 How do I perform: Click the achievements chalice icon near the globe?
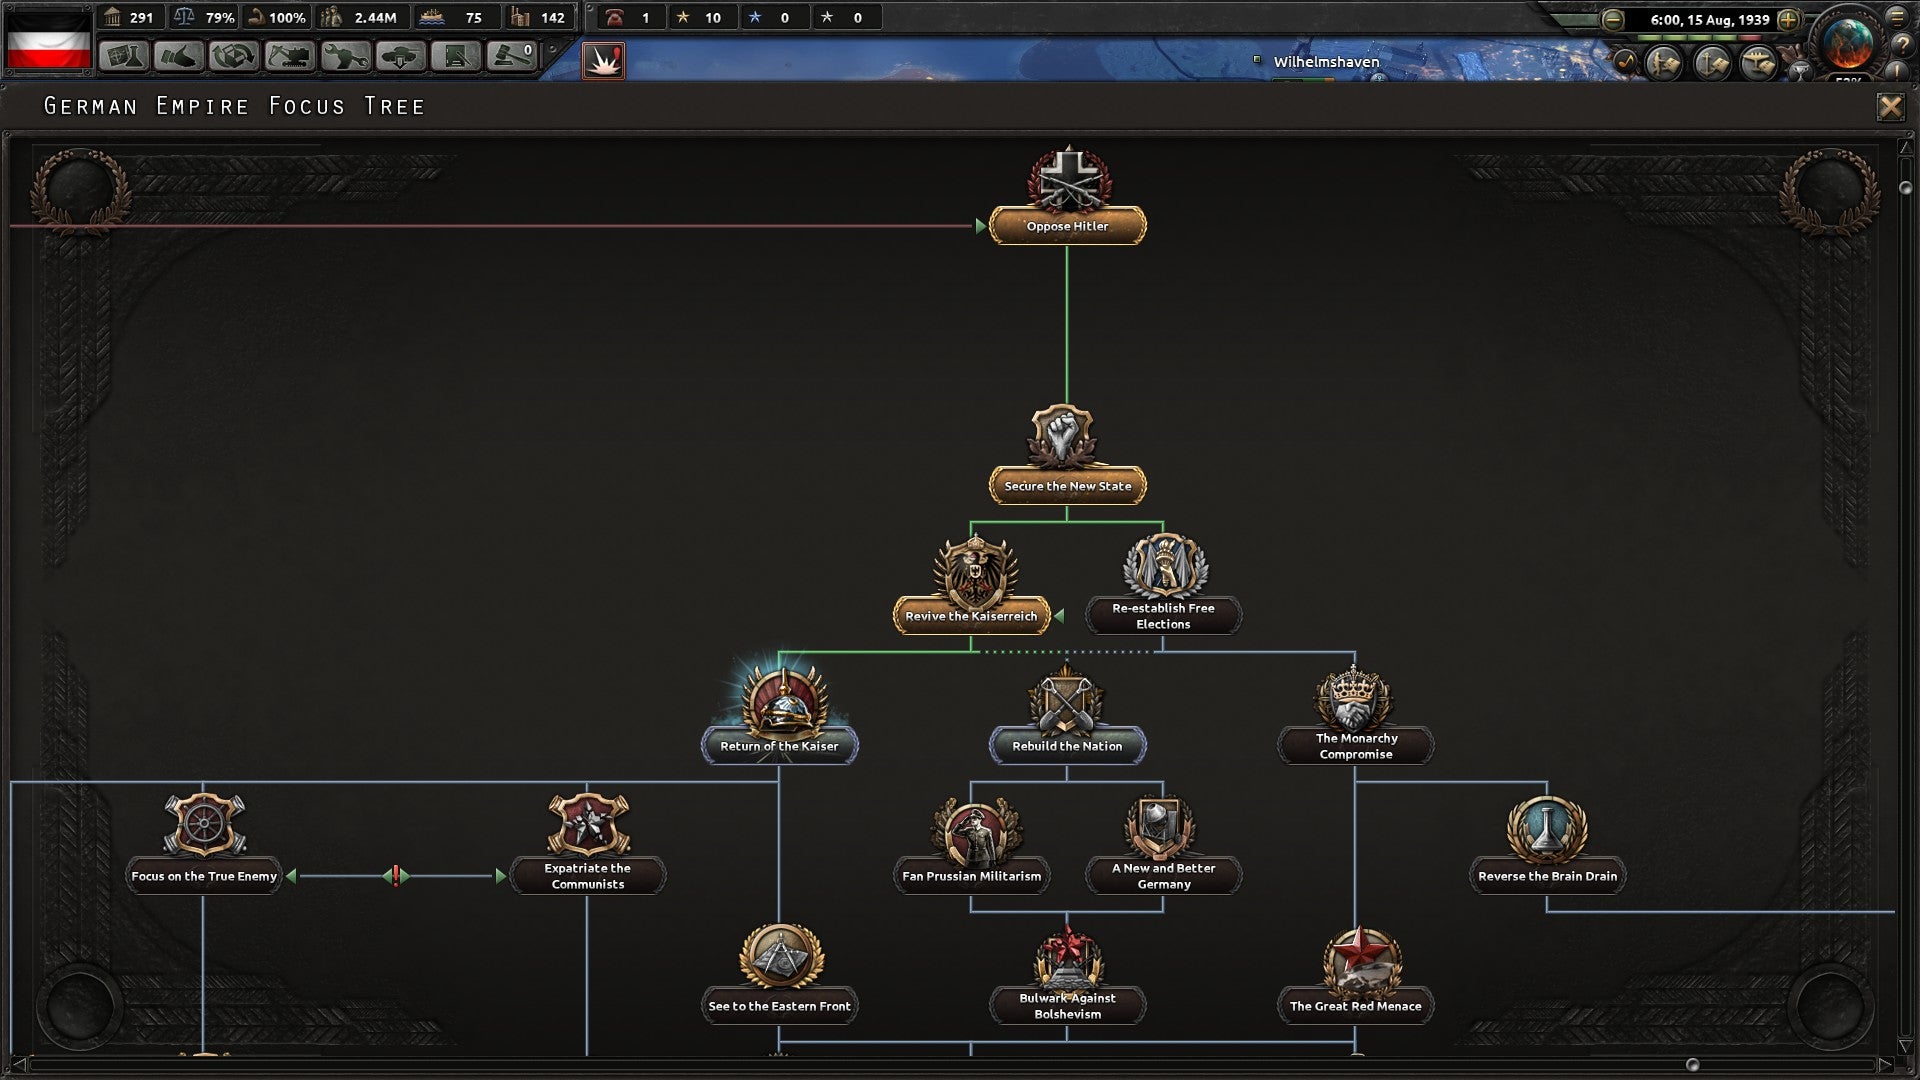pos(1801,70)
